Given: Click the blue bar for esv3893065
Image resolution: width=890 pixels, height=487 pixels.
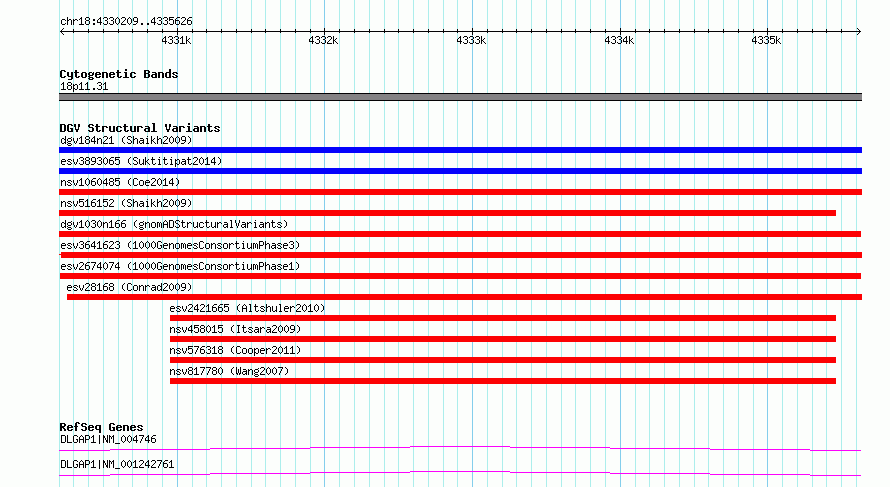Looking at the screenshot, I should click(x=460, y=171).
